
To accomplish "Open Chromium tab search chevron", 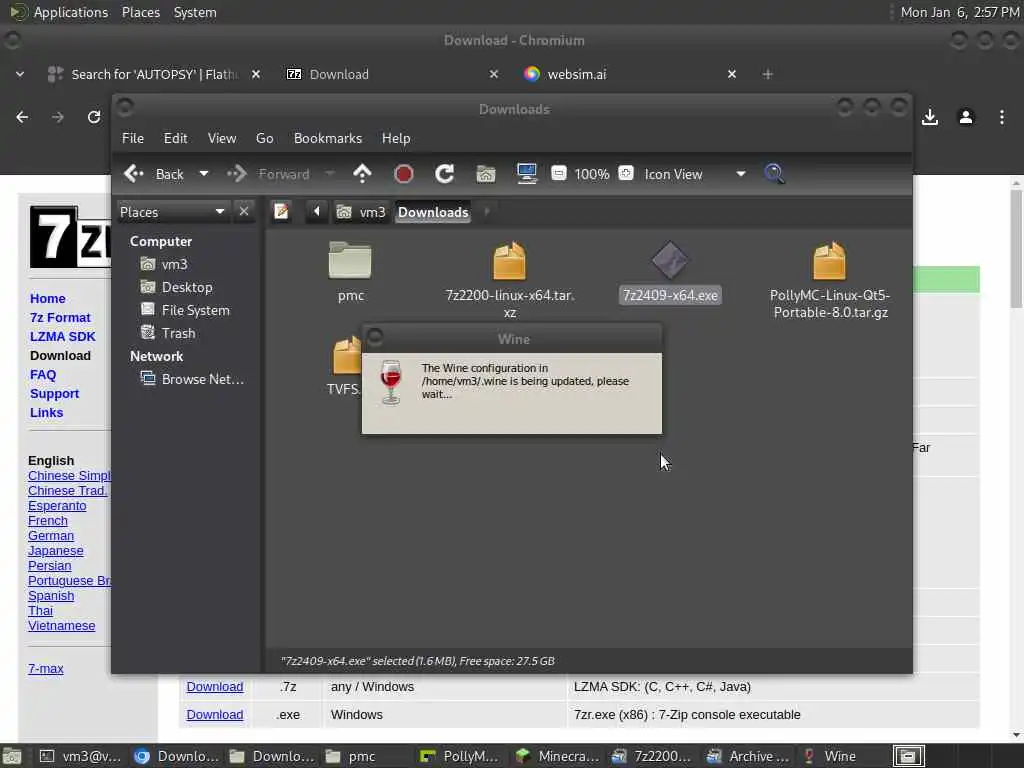I will (x=20, y=74).
